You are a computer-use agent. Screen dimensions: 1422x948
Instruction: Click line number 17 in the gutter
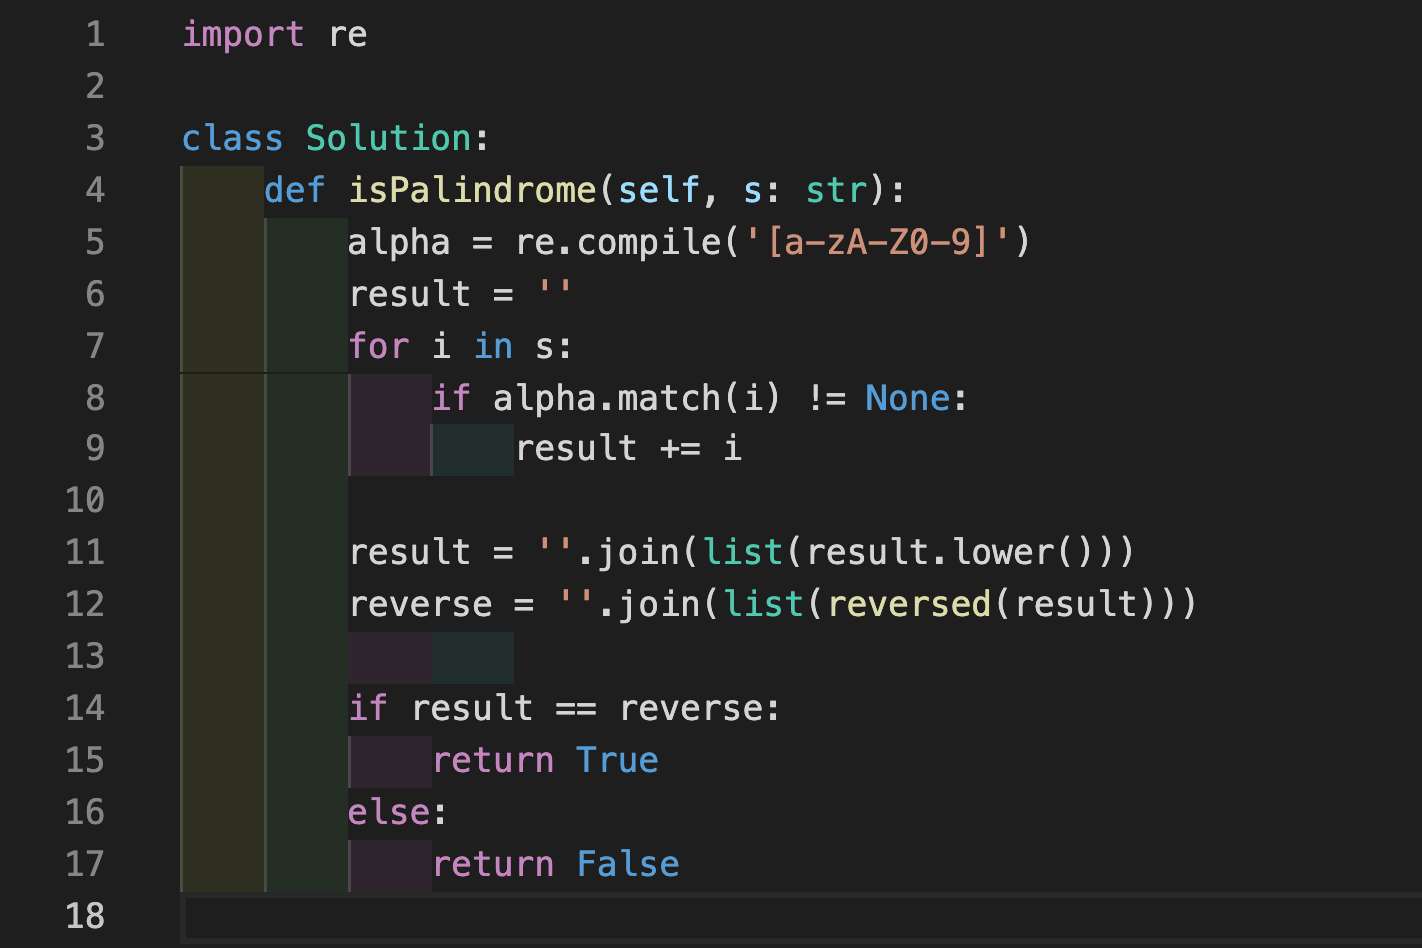point(85,864)
